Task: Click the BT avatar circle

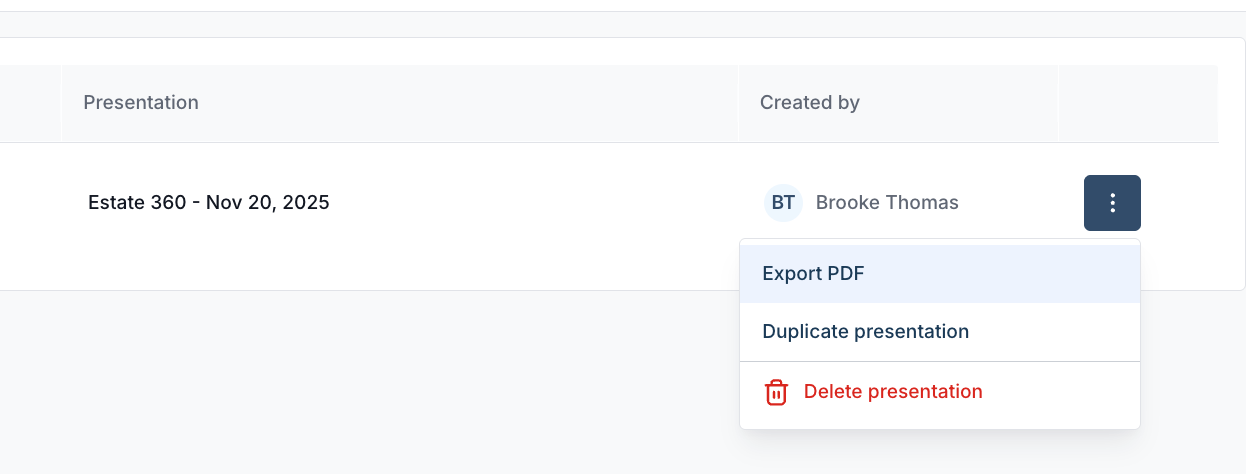Action: 783,203
